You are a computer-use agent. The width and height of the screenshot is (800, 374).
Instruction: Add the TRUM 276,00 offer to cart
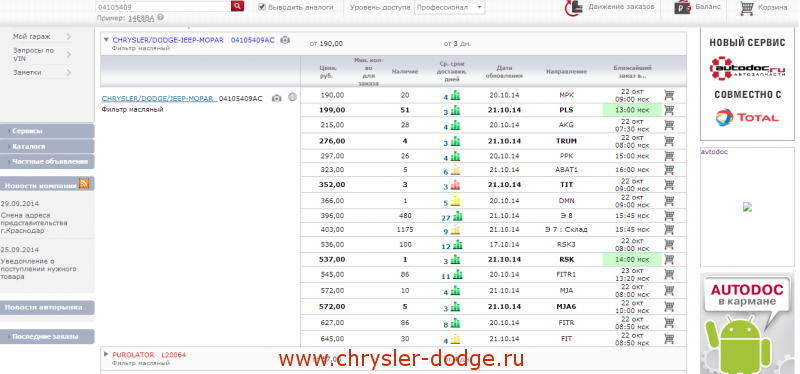(x=669, y=141)
